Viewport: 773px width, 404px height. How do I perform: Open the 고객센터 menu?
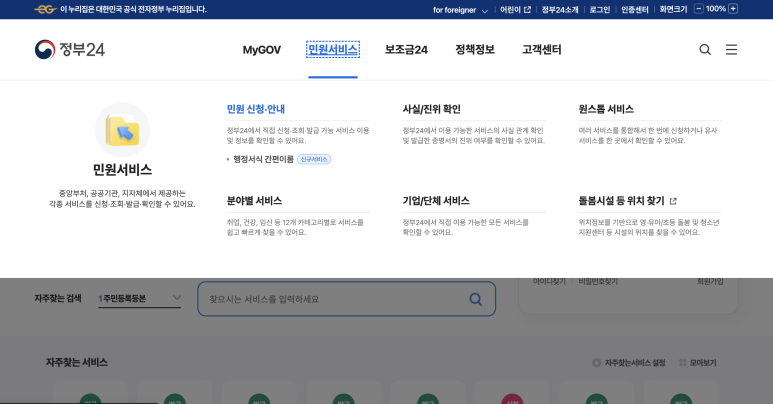(542, 50)
